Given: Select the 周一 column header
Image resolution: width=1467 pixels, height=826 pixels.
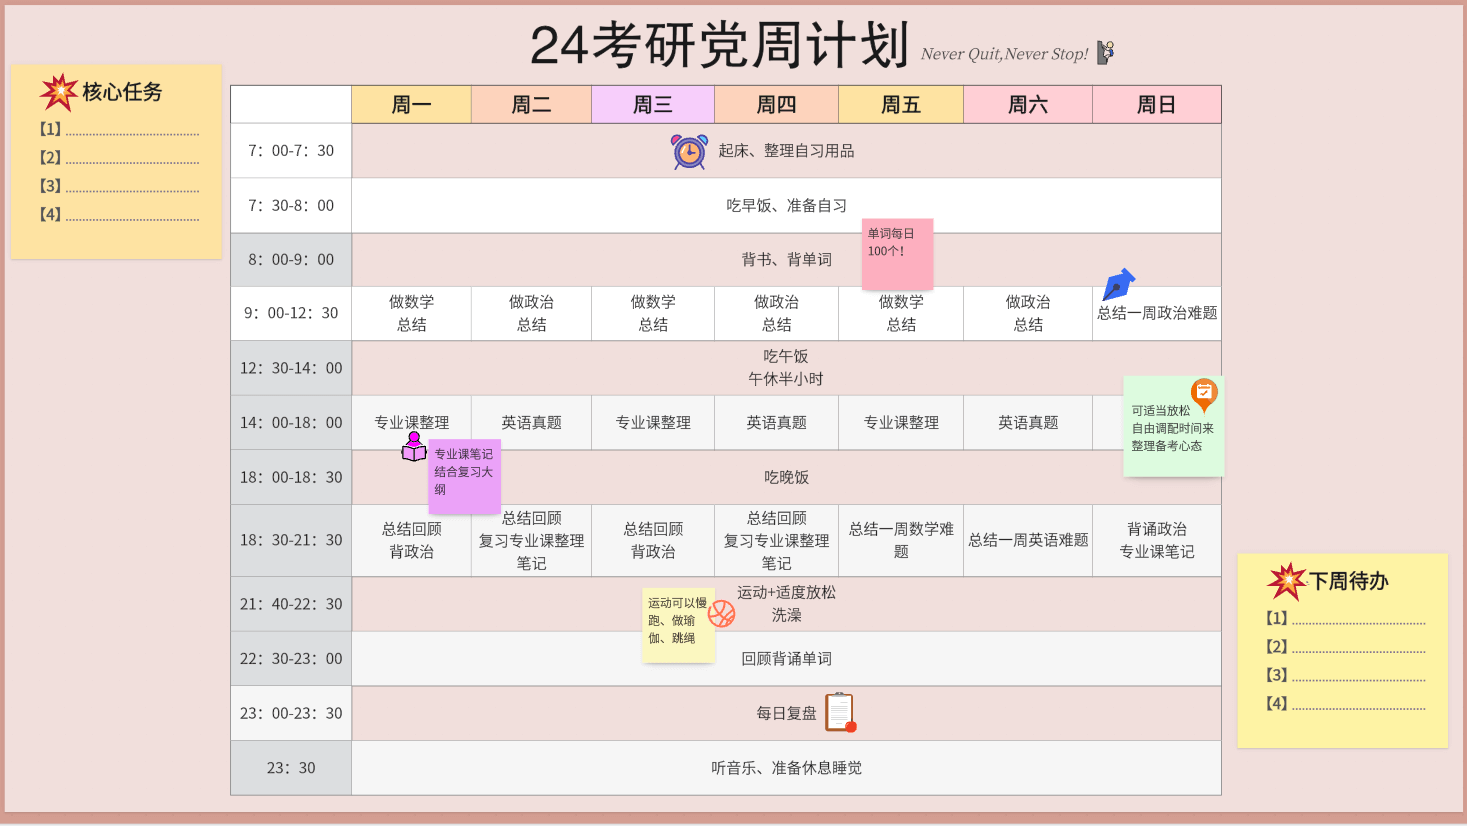Looking at the screenshot, I should click(411, 104).
